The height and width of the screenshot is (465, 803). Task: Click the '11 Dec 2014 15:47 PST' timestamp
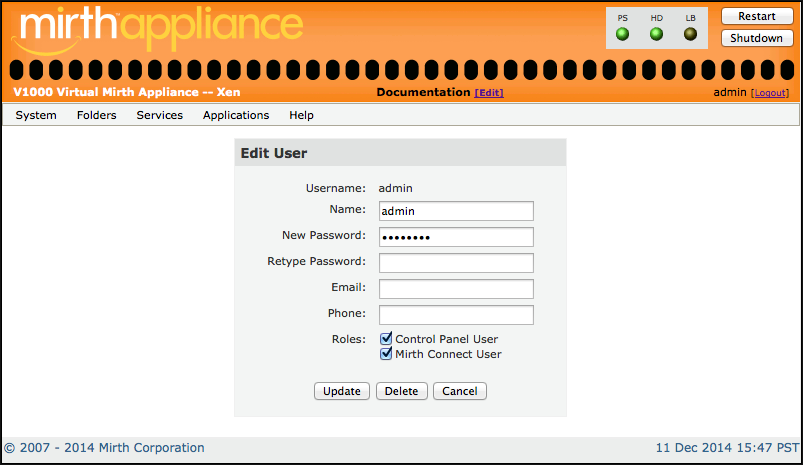pos(727,448)
